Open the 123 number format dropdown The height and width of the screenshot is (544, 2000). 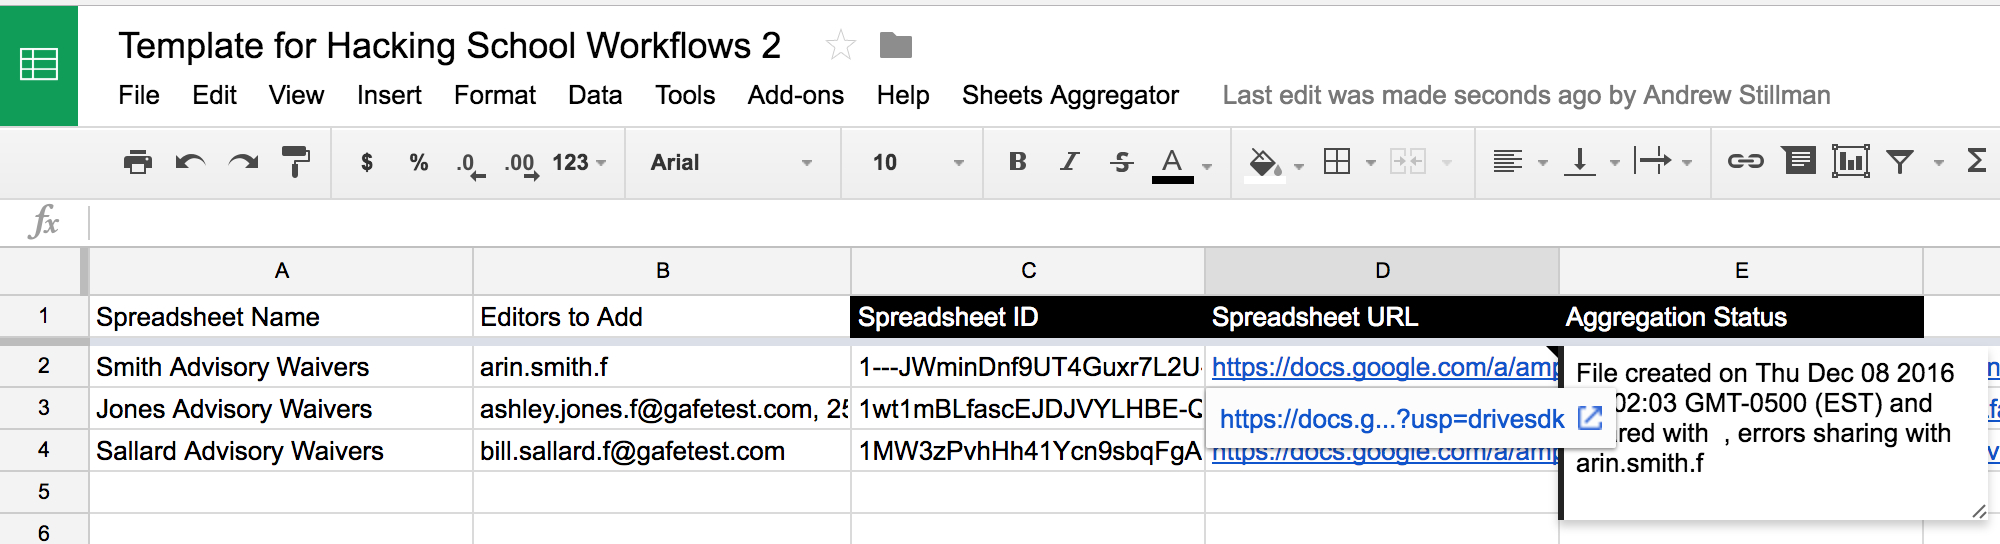coord(579,162)
